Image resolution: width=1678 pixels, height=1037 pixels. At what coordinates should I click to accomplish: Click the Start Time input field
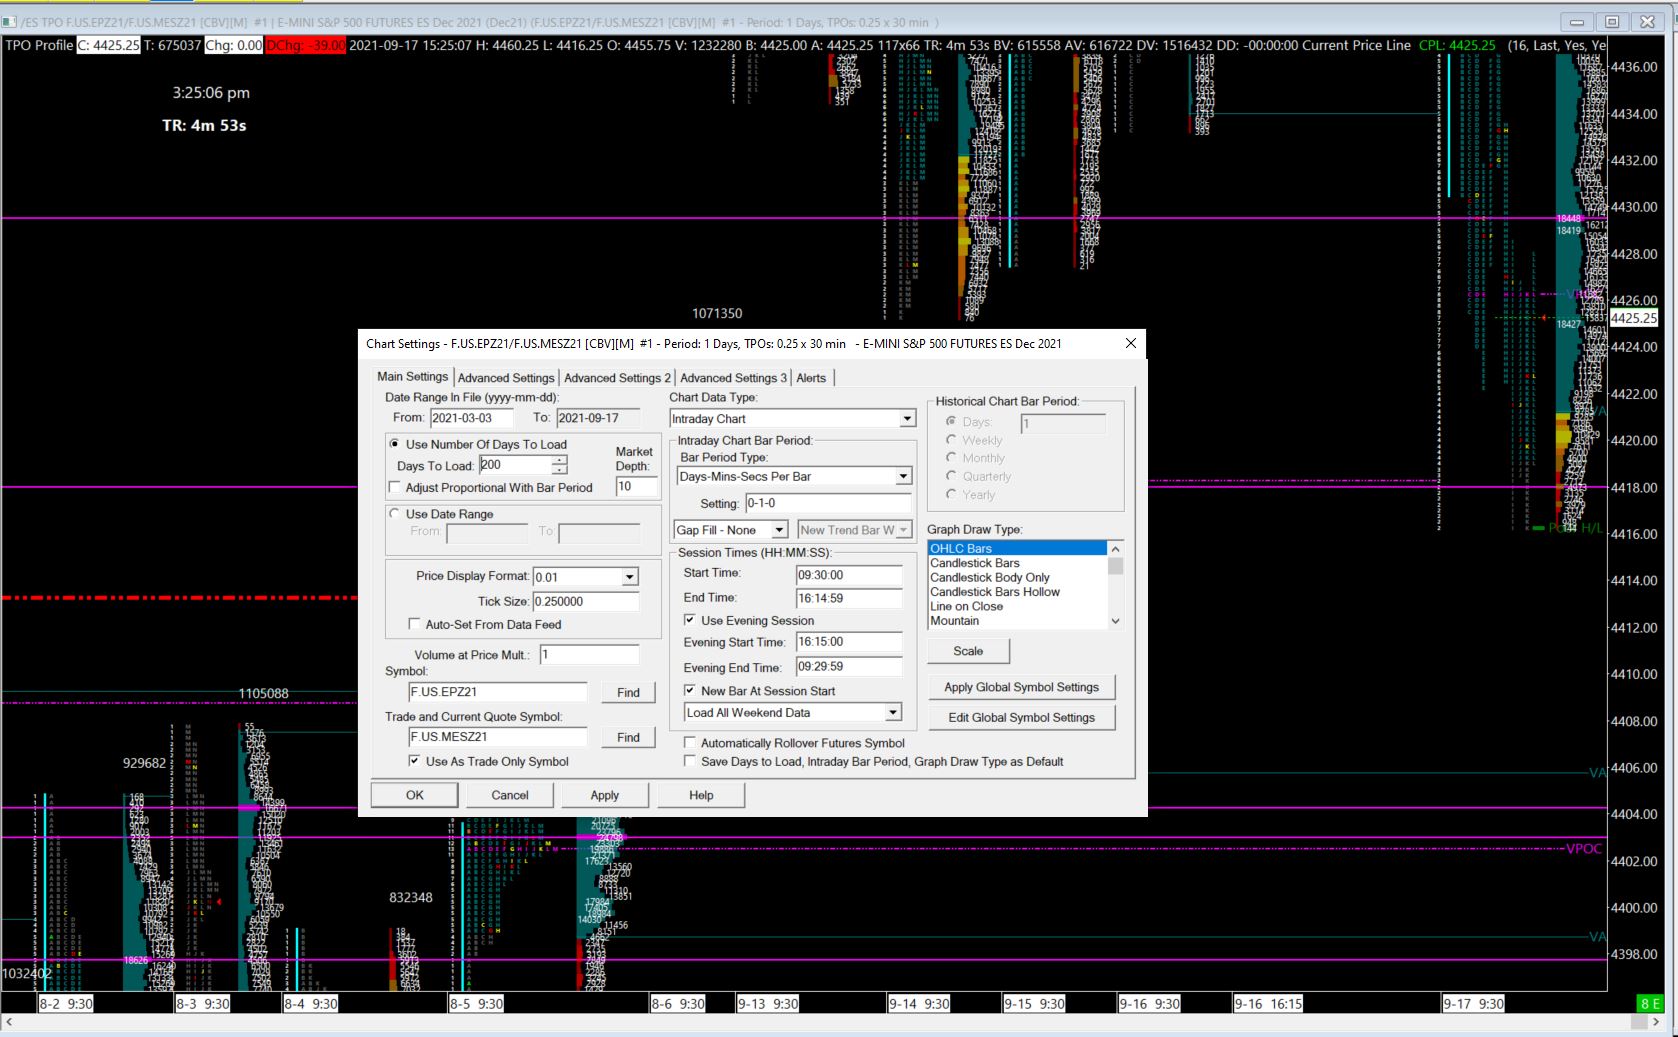click(848, 575)
